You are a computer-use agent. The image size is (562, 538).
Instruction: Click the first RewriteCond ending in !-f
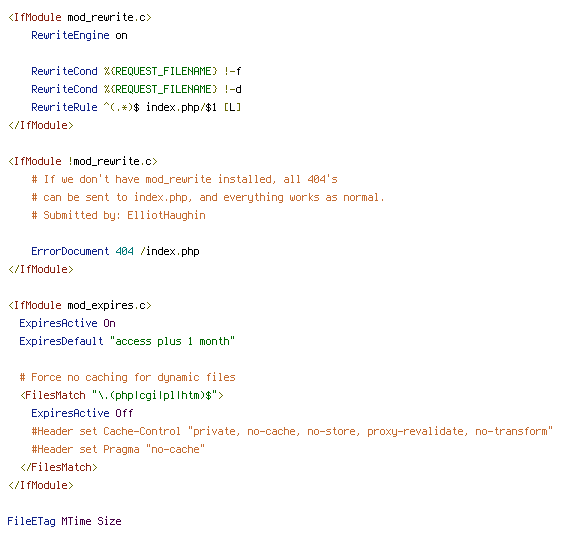click(x=136, y=71)
